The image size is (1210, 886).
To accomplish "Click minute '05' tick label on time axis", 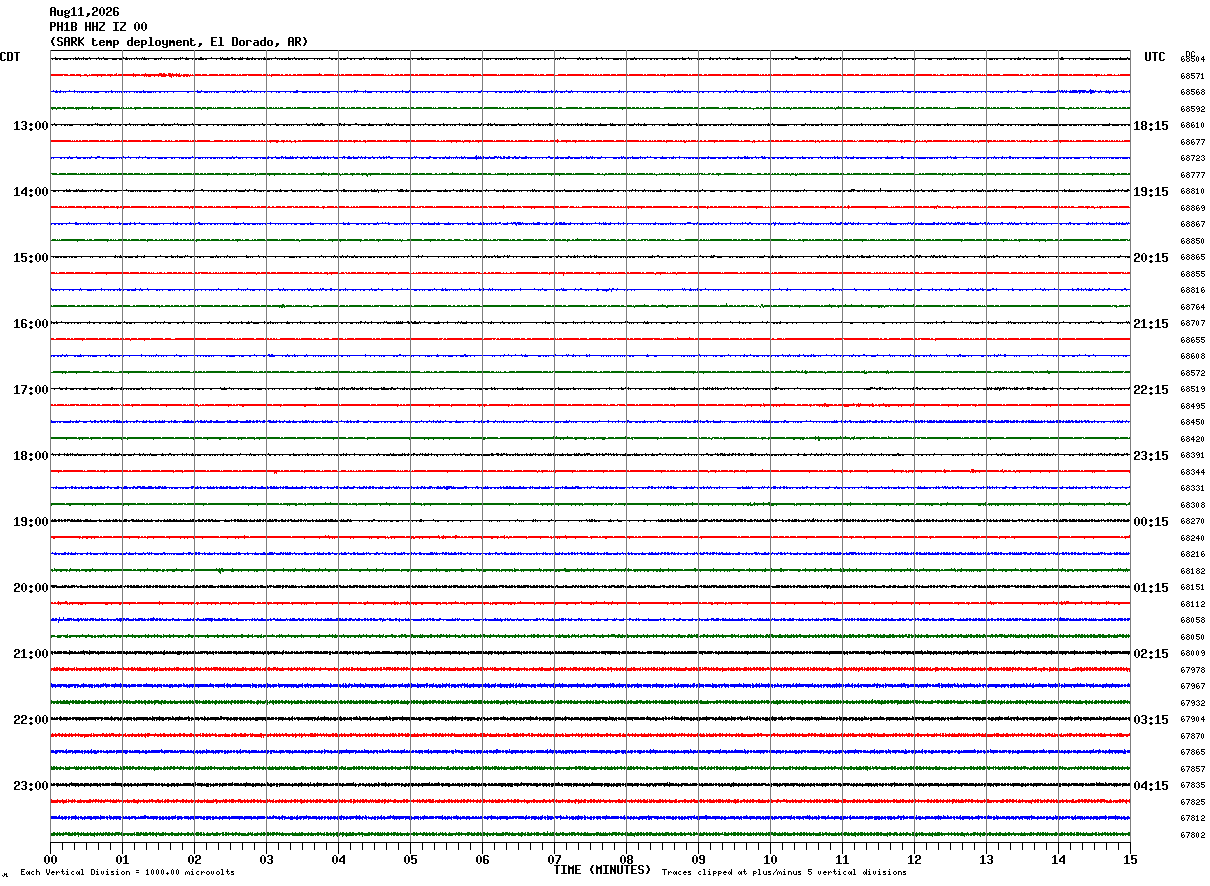I will pos(410,859).
